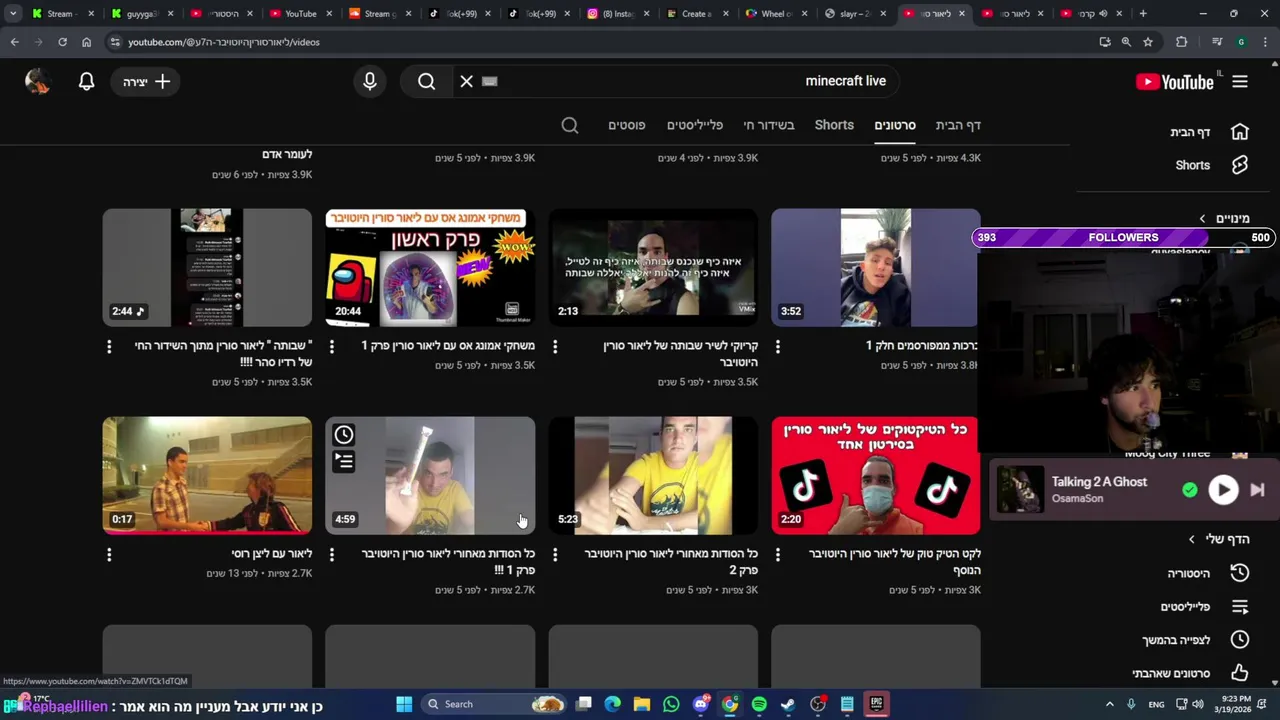Screen dimensions: 1280x720
Task: Open the 2:13 karaoke video thumbnail
Action: pos(653,268)
